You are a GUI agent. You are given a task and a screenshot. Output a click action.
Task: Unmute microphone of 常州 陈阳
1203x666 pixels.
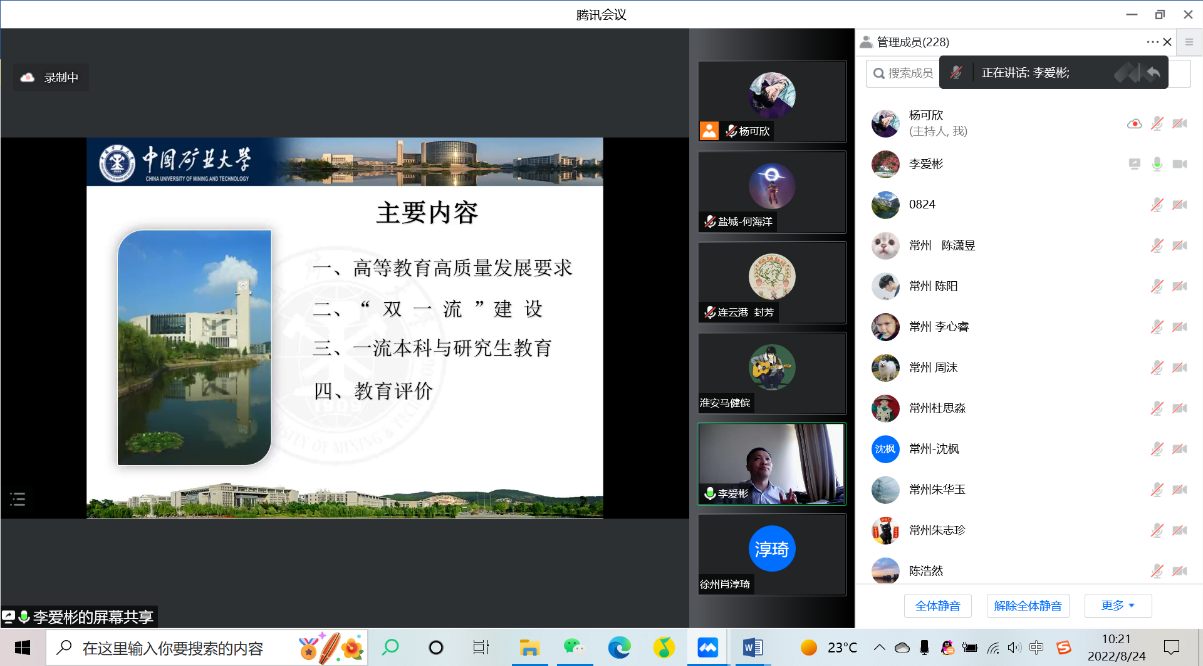1157,286
